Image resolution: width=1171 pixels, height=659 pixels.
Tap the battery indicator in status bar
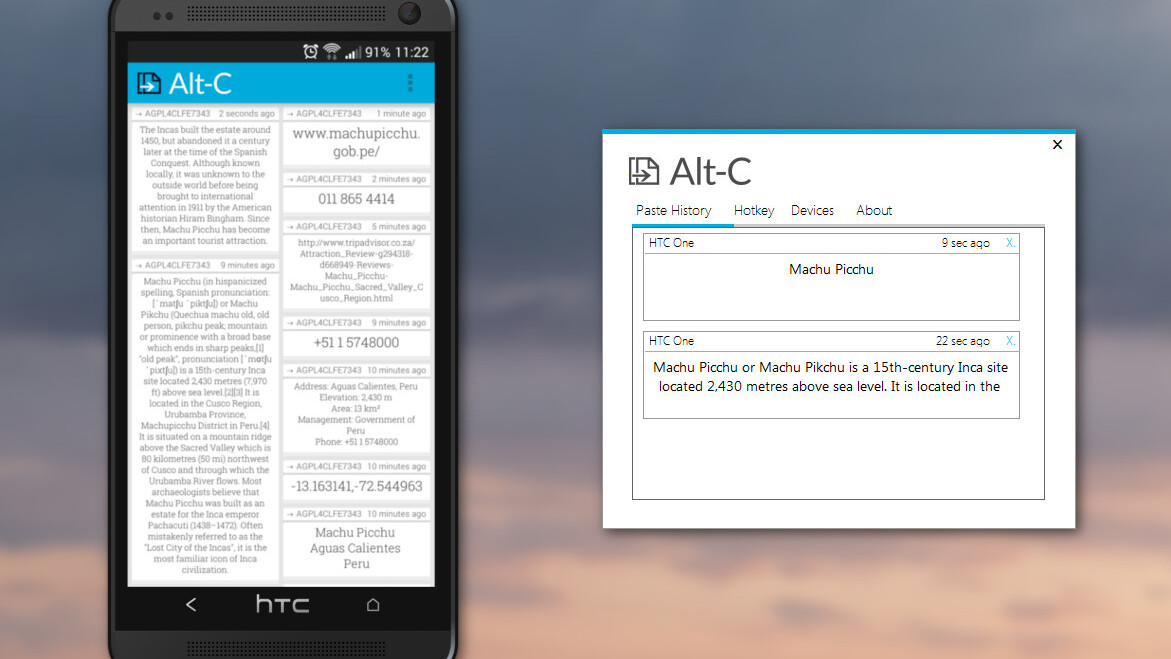(x=377, y=52)
